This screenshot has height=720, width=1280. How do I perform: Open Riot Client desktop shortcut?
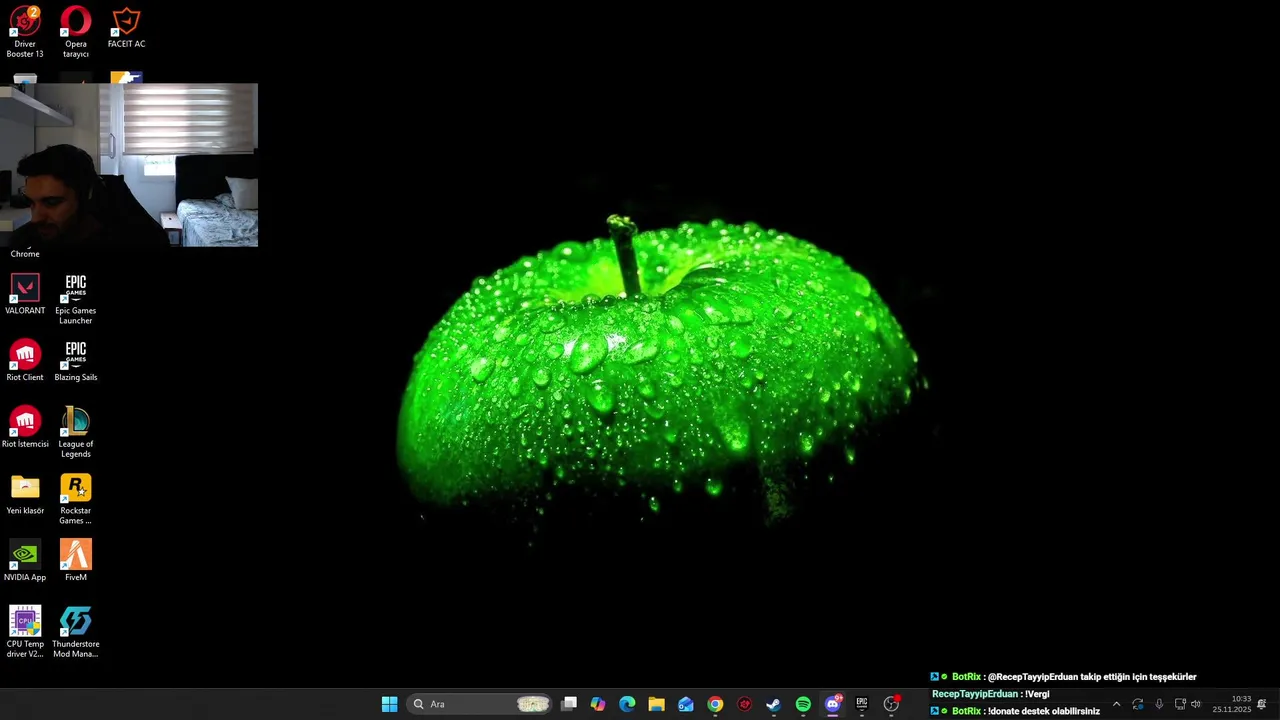point(25,361)
